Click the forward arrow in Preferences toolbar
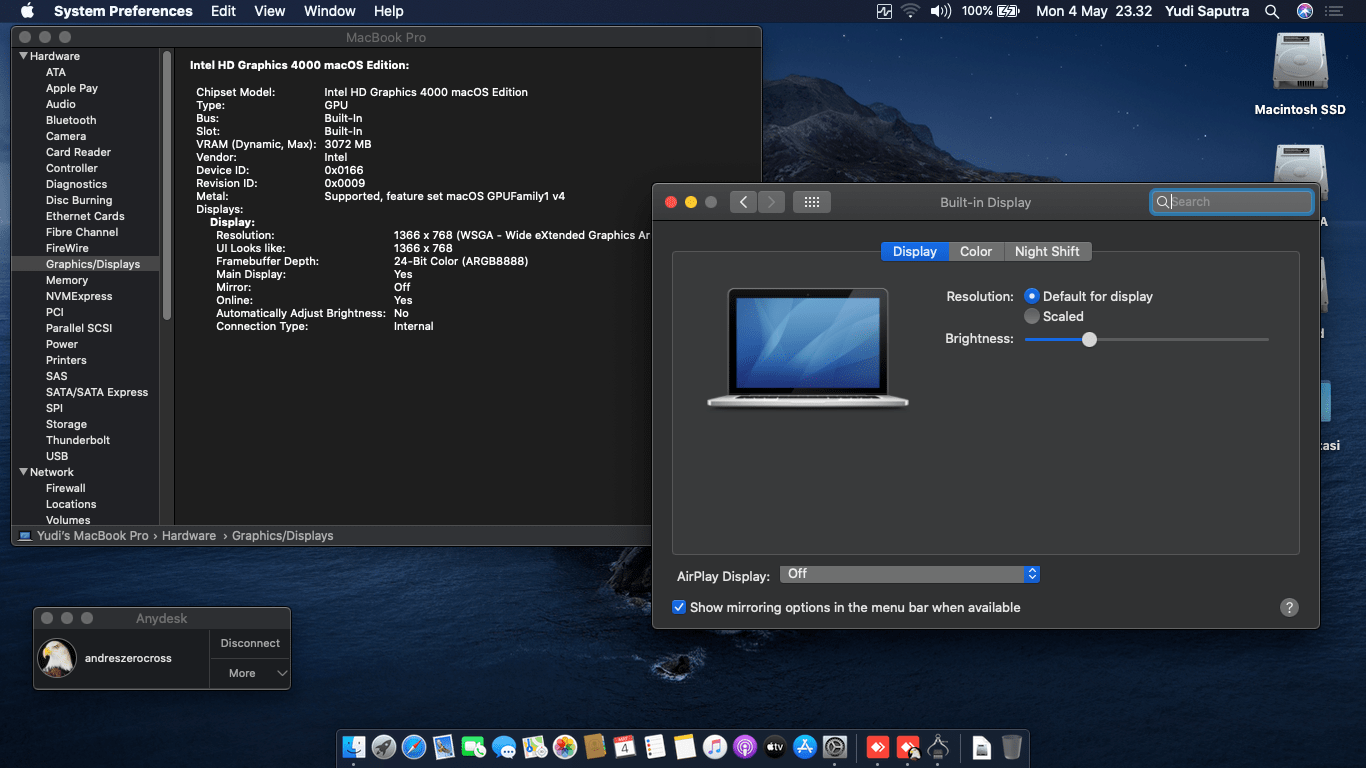1366x768 pixels. coord(771,202)
